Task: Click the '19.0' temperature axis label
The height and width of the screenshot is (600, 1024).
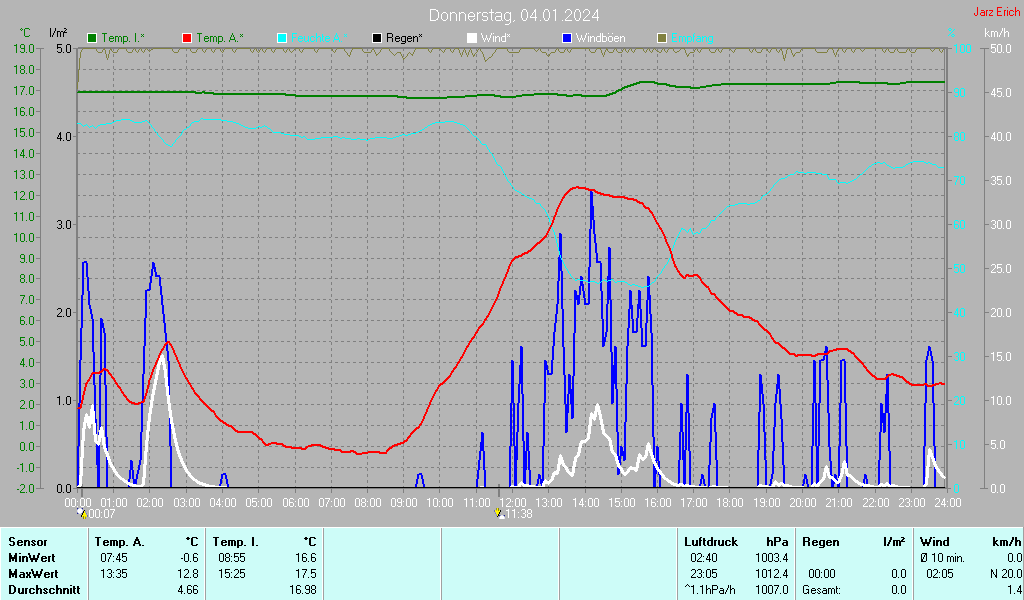Action: tap(24, 48)
